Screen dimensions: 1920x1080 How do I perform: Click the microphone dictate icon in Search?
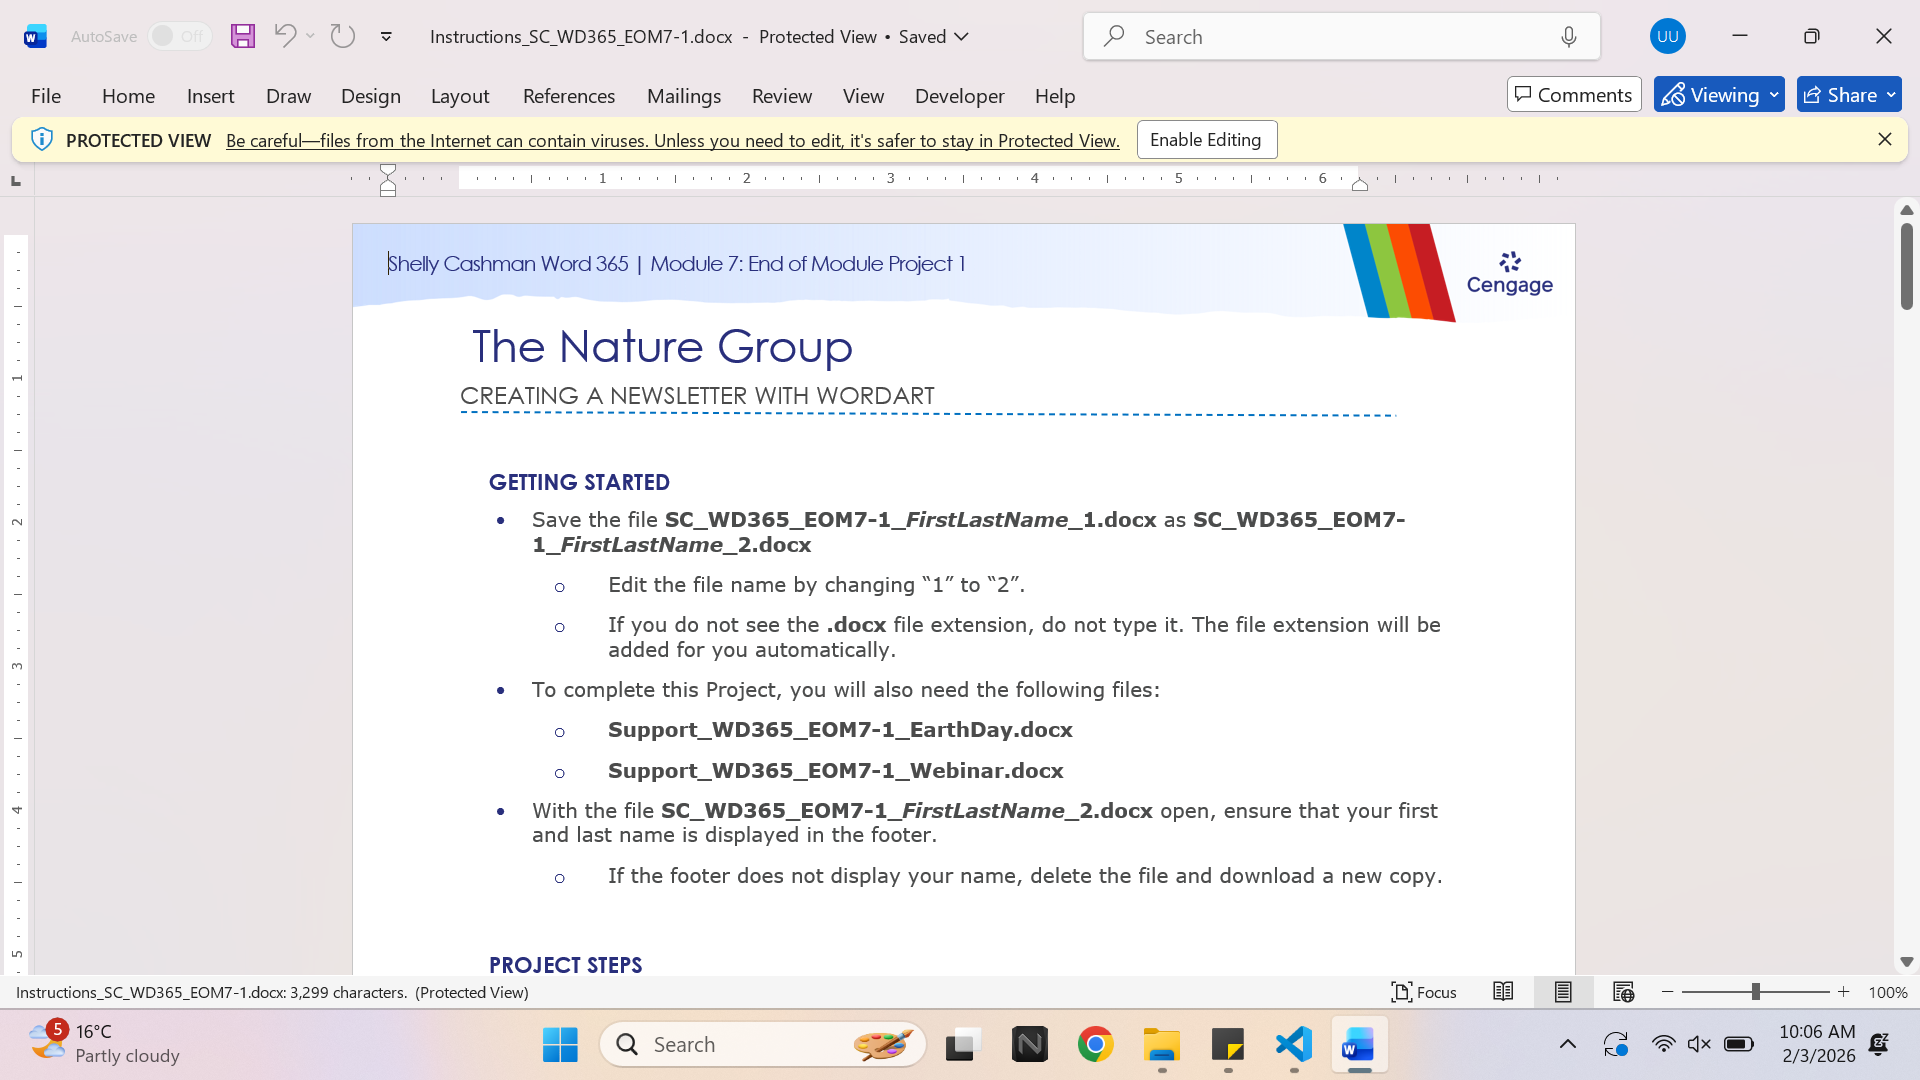tap(1568, 37)
